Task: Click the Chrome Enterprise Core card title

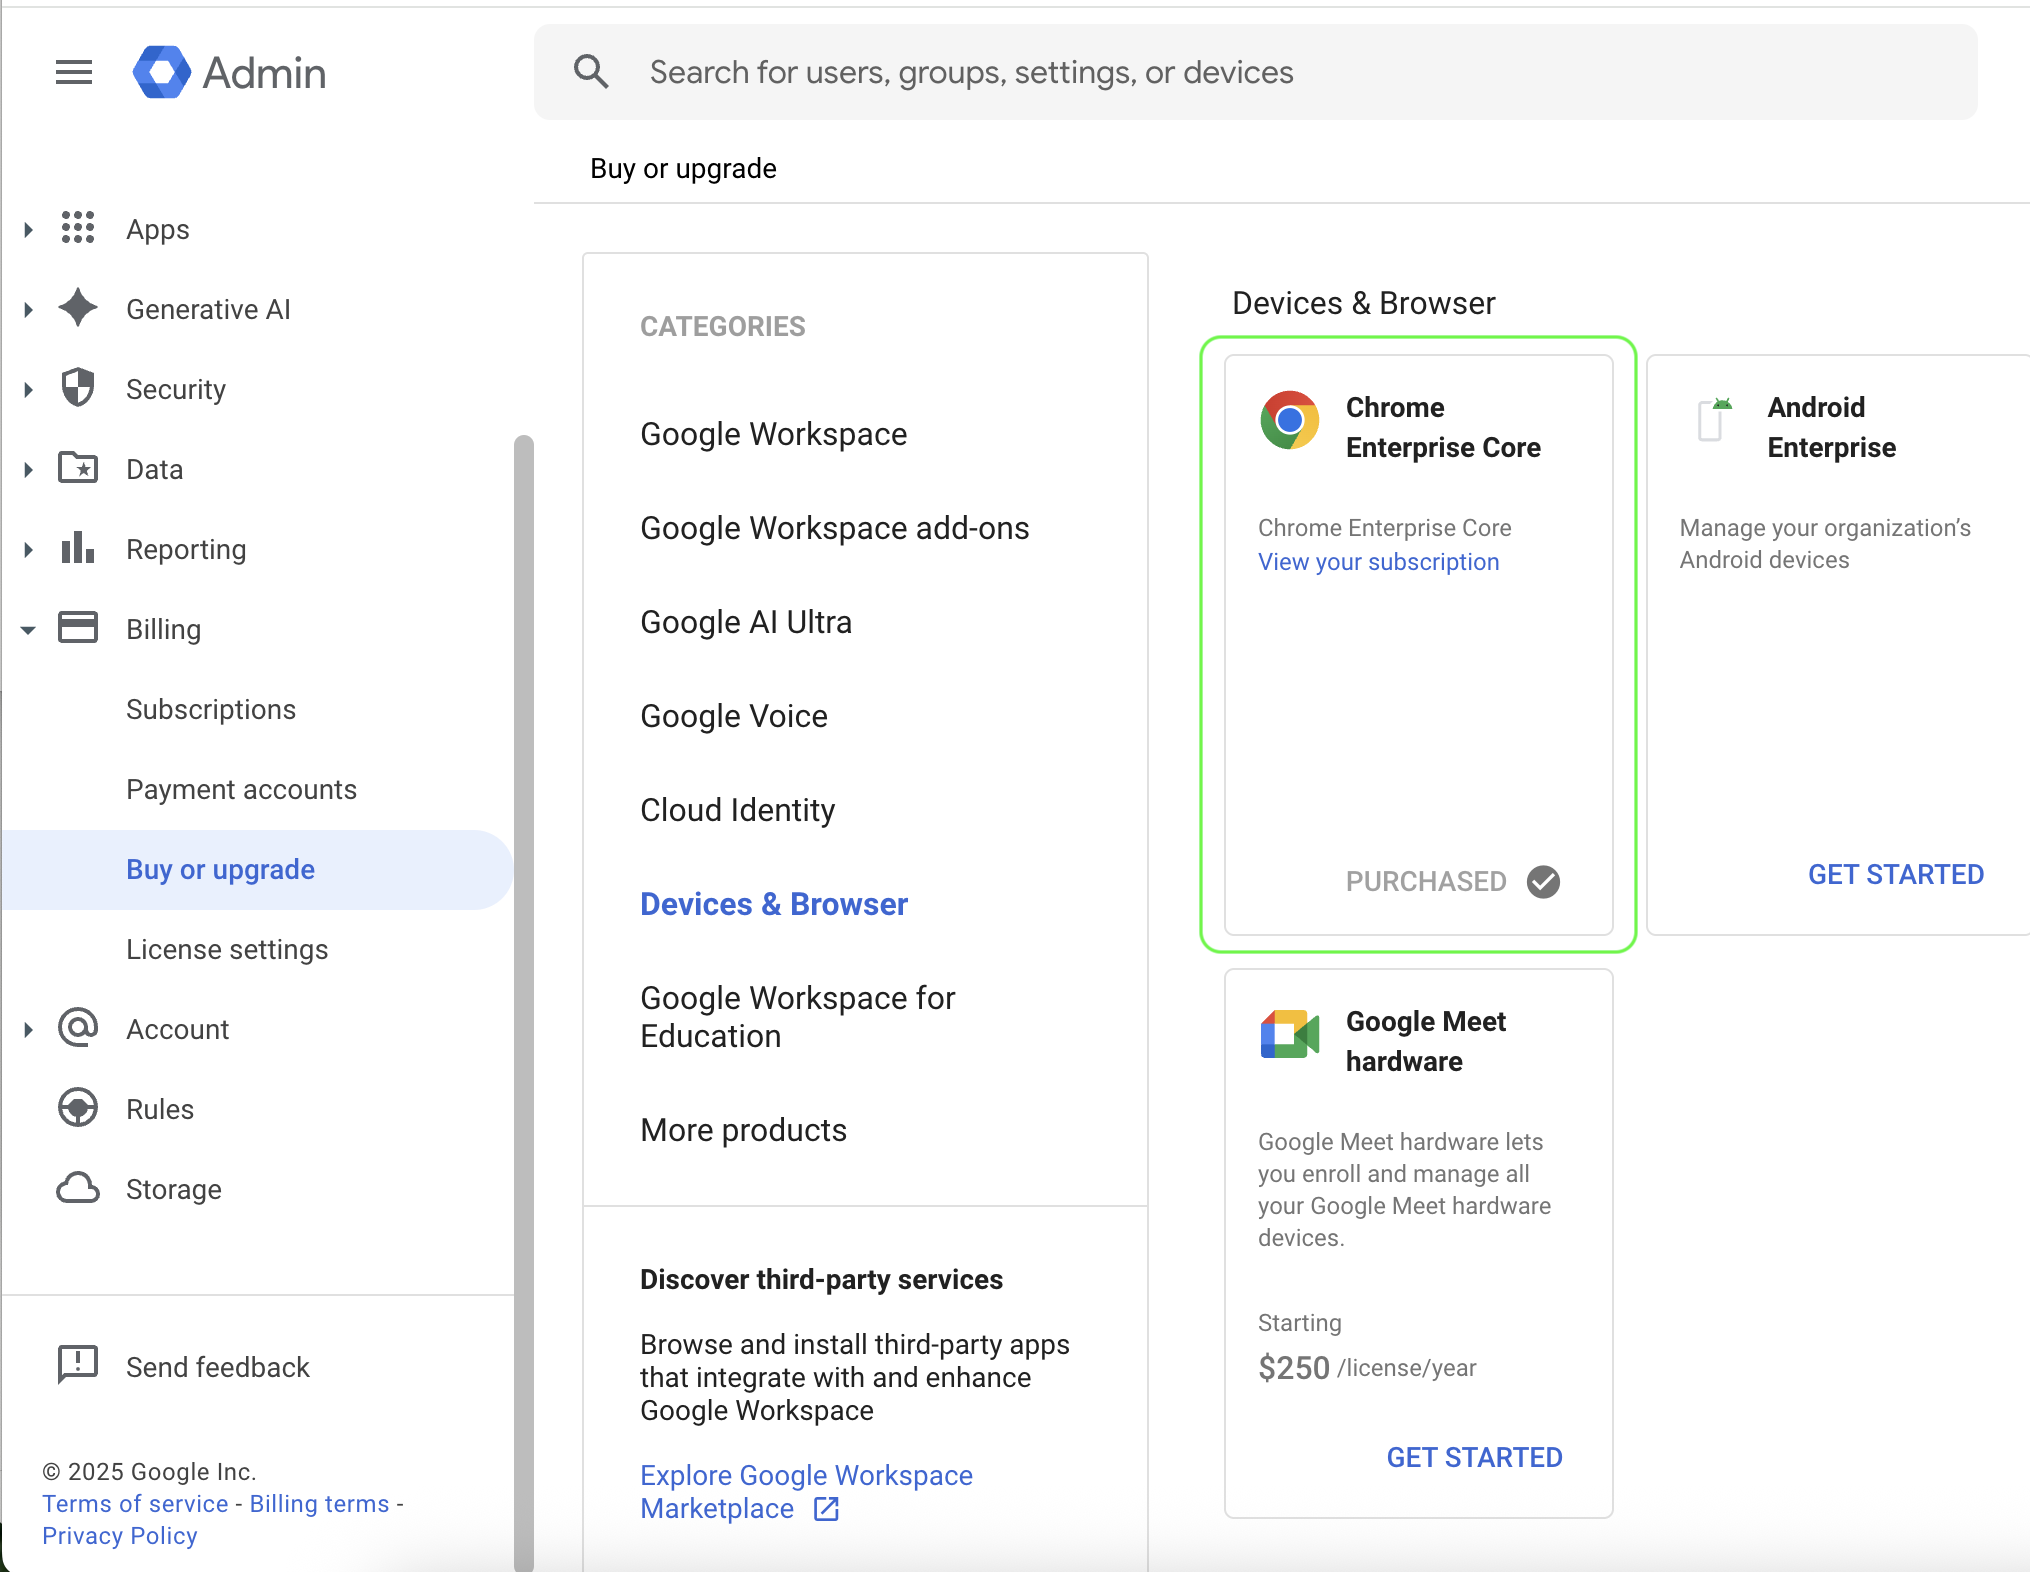Action: 1443,427
